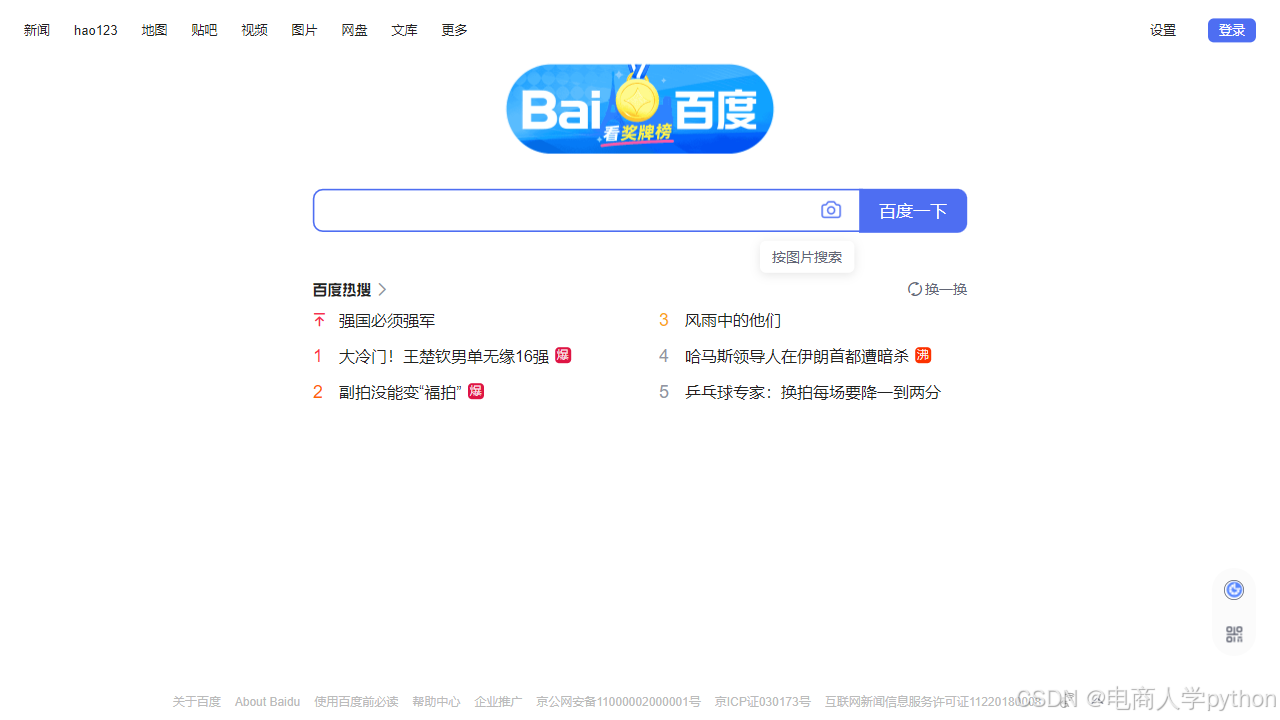
Task: Click footer 互联网新闻信息服务许可证 link
Action: [x=934, y=702]
